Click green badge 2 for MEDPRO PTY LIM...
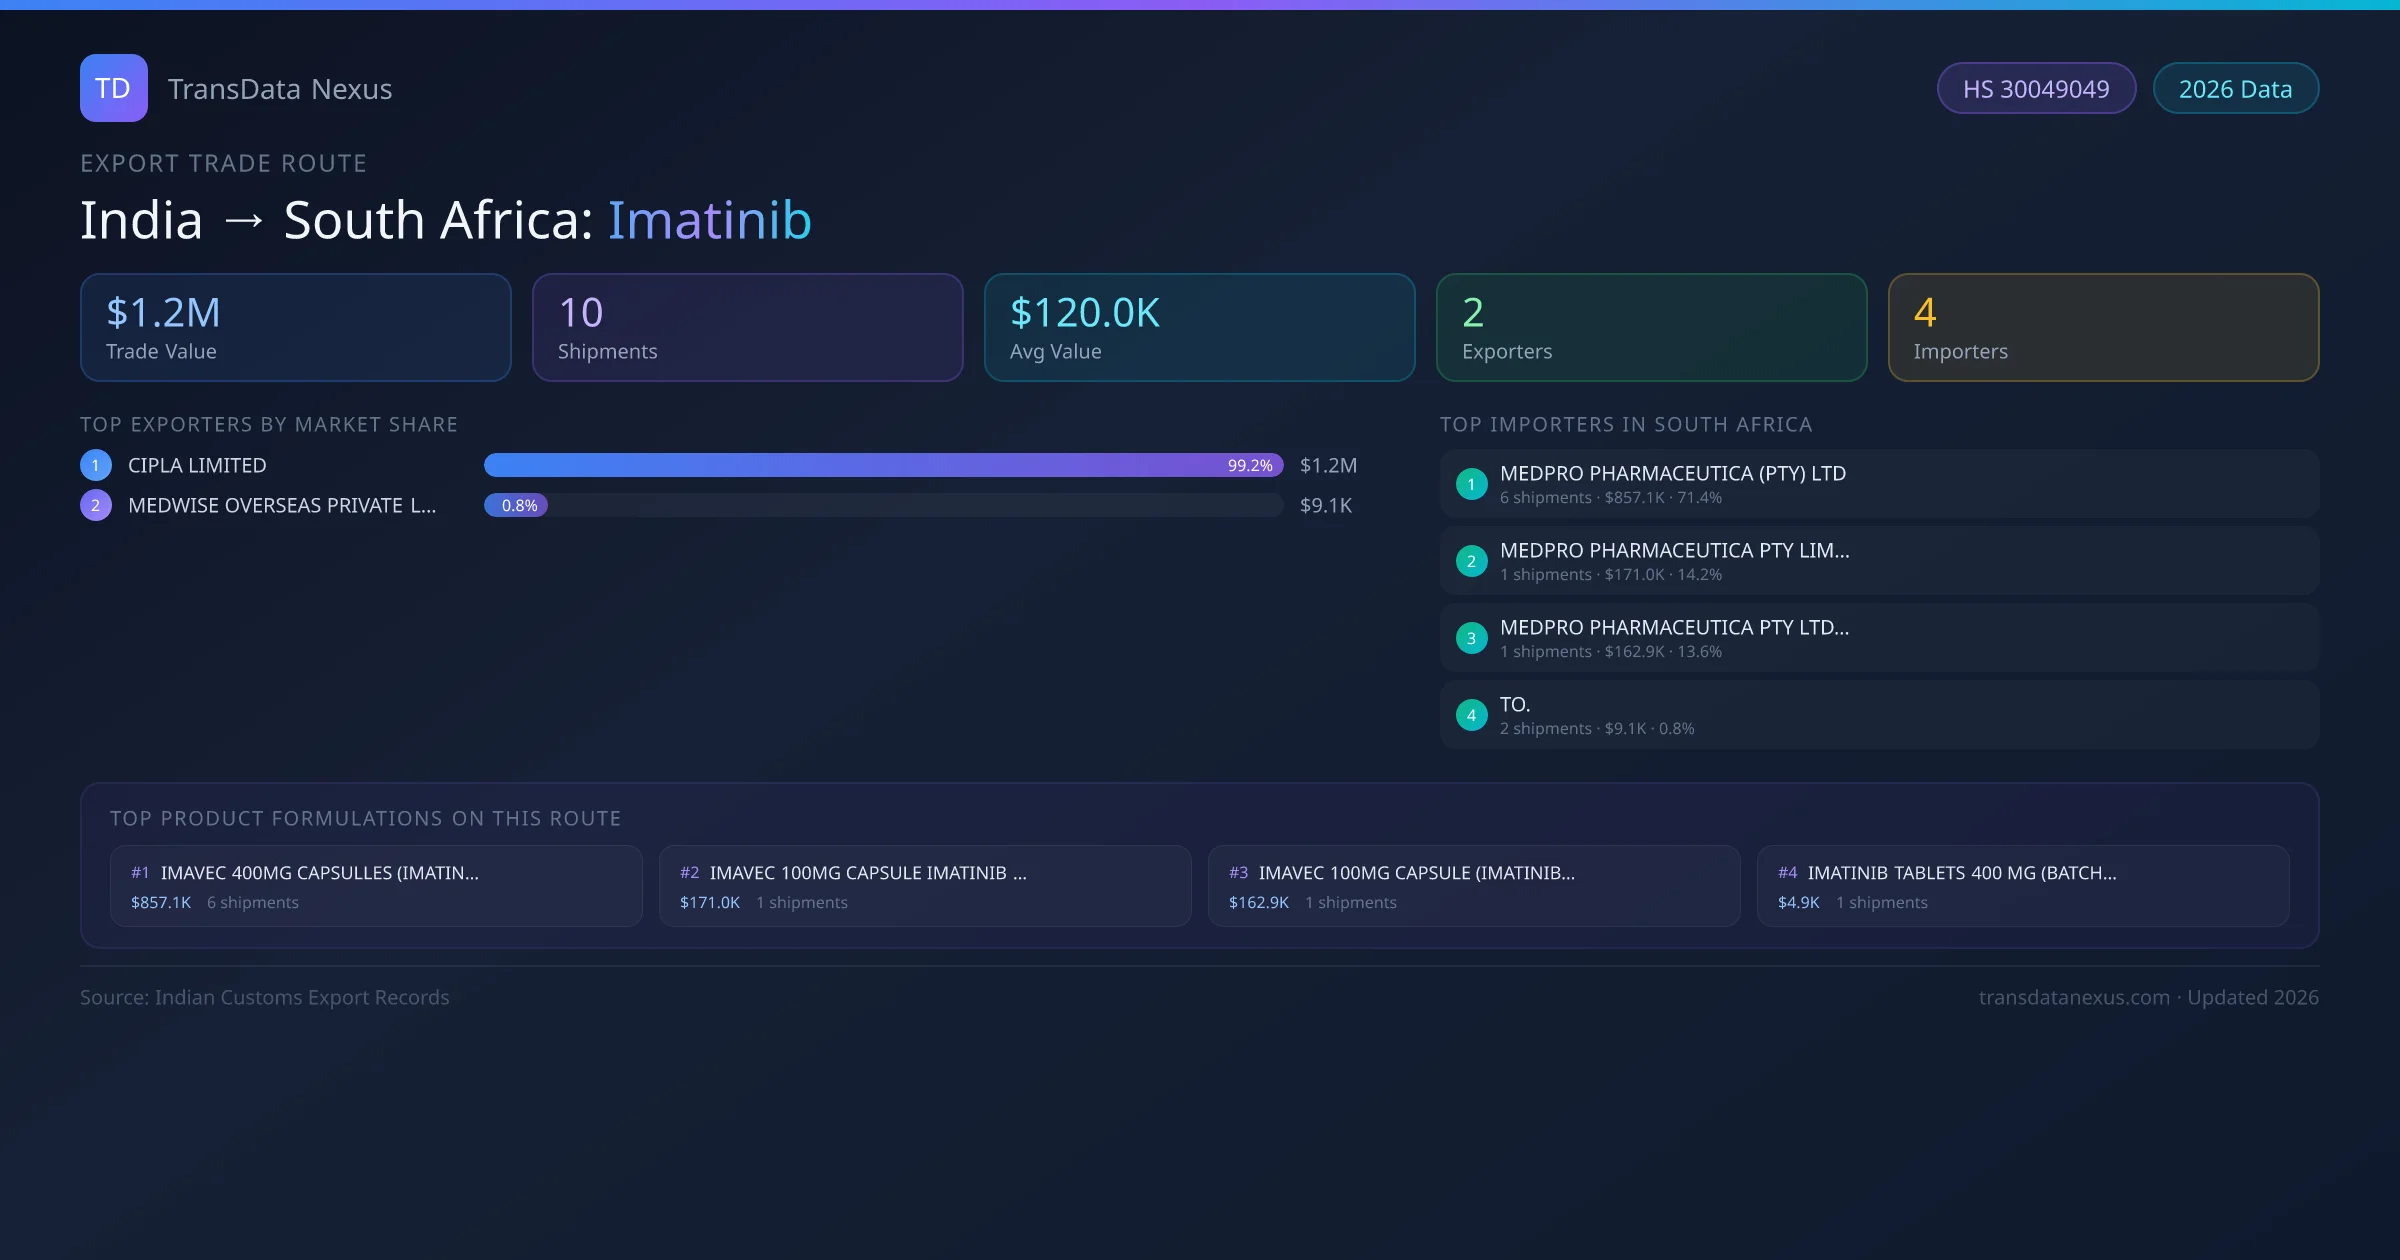This screenshot has width=2400, height=1260. 1471,561
